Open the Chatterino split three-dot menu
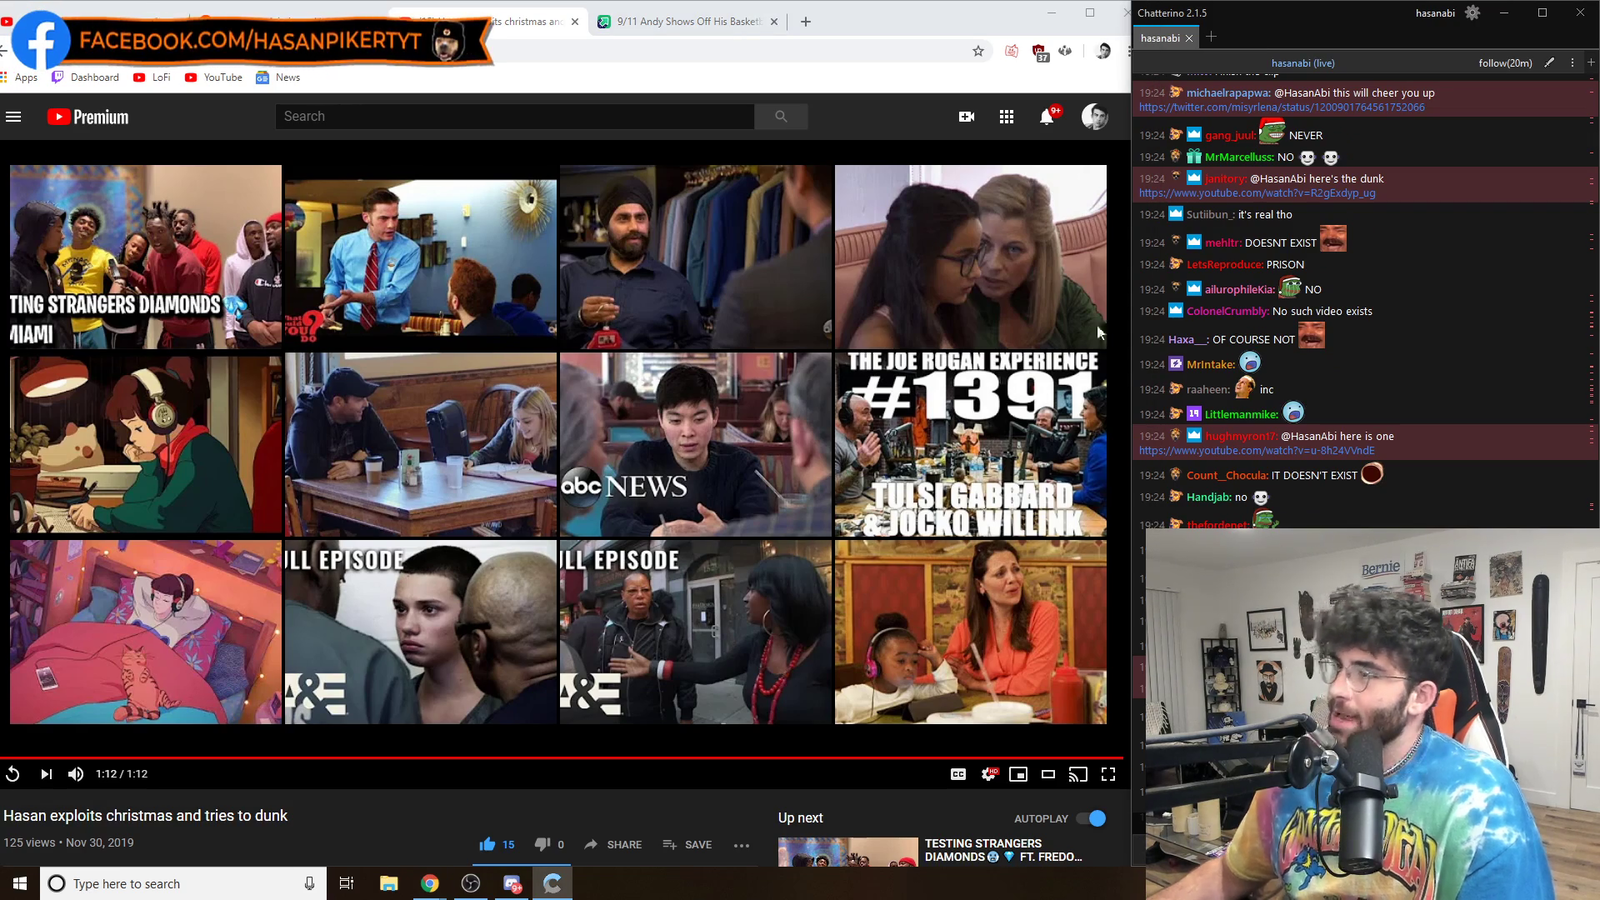The height and width of the screenshot is (900, 1600). [1572, 63]
